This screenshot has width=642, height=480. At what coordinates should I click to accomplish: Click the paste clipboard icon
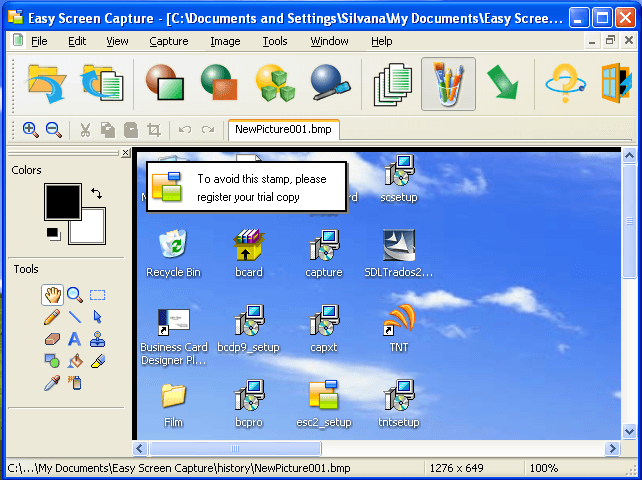pyautogui.click(x=131, y=130)
